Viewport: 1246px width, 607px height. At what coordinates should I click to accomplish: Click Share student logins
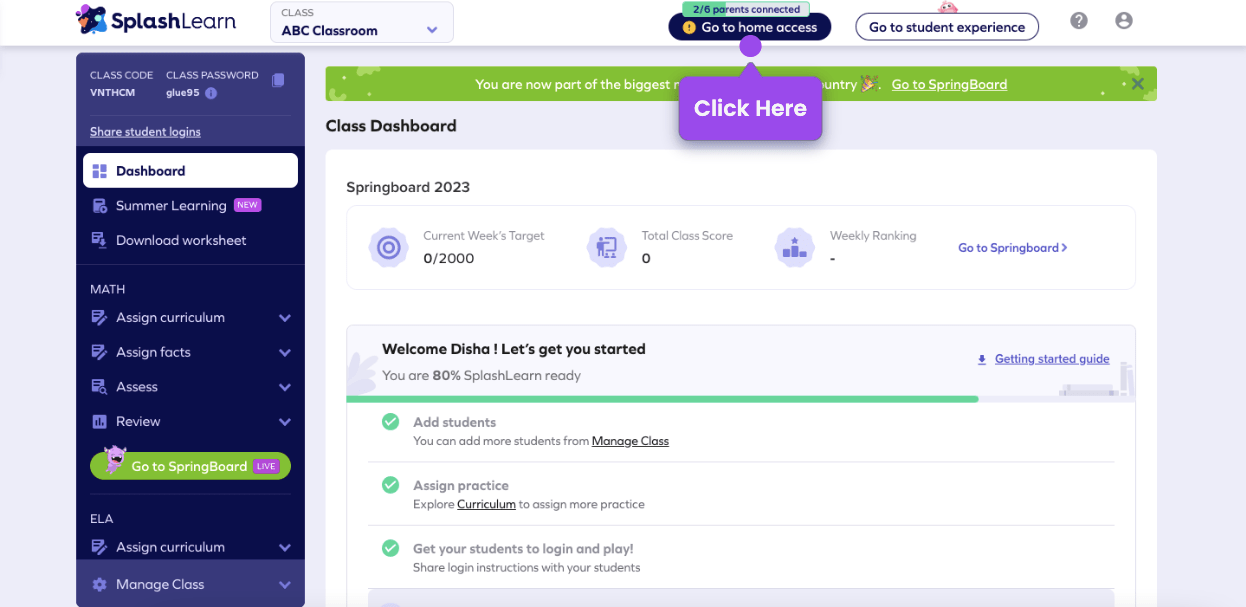145,131
